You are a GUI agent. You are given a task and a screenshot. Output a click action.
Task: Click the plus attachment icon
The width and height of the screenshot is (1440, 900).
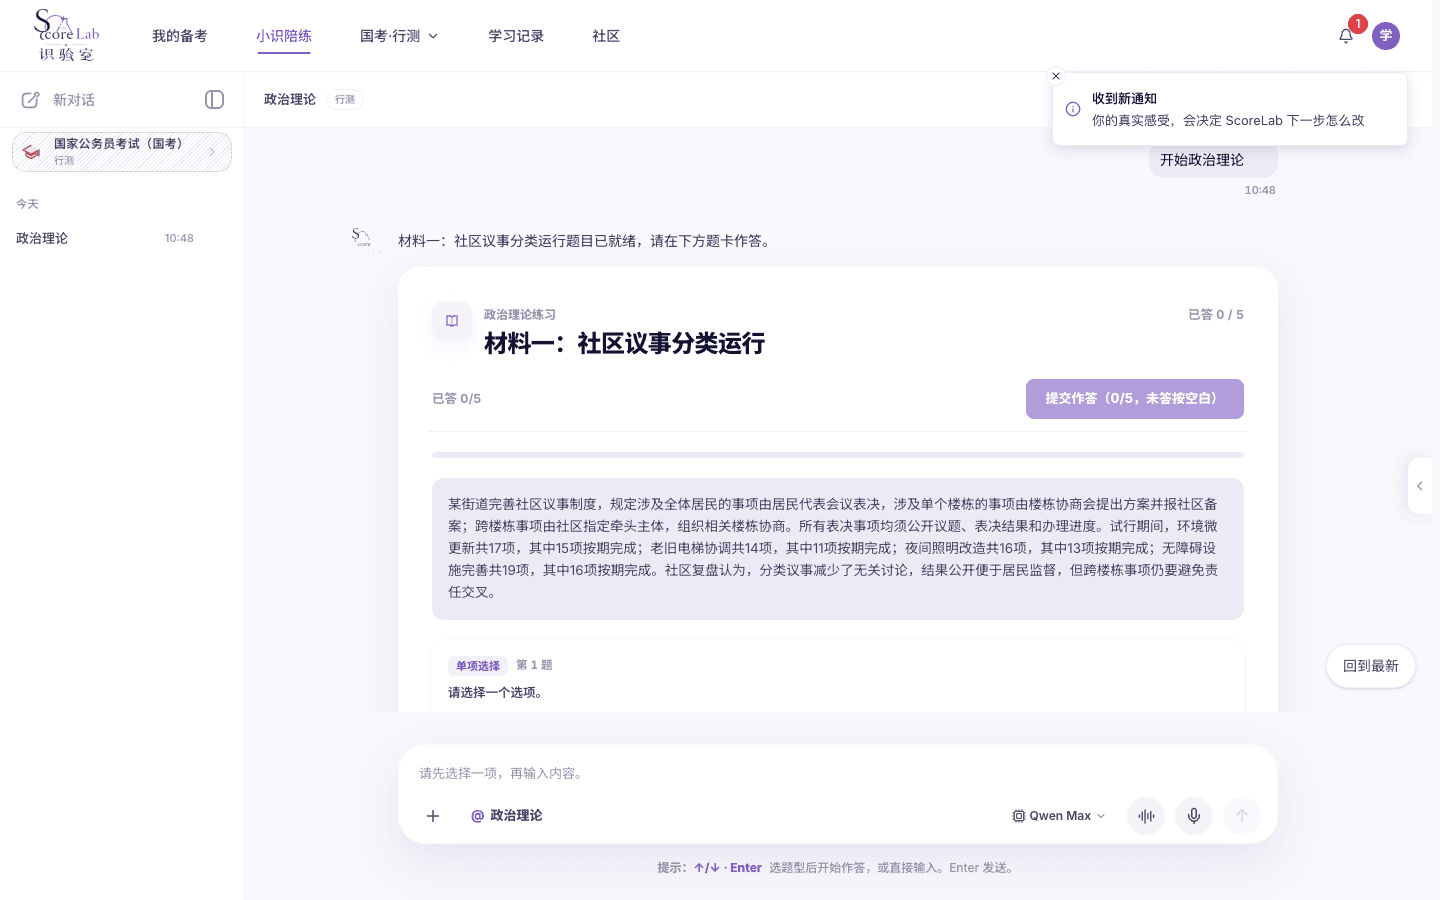[433, 816]
